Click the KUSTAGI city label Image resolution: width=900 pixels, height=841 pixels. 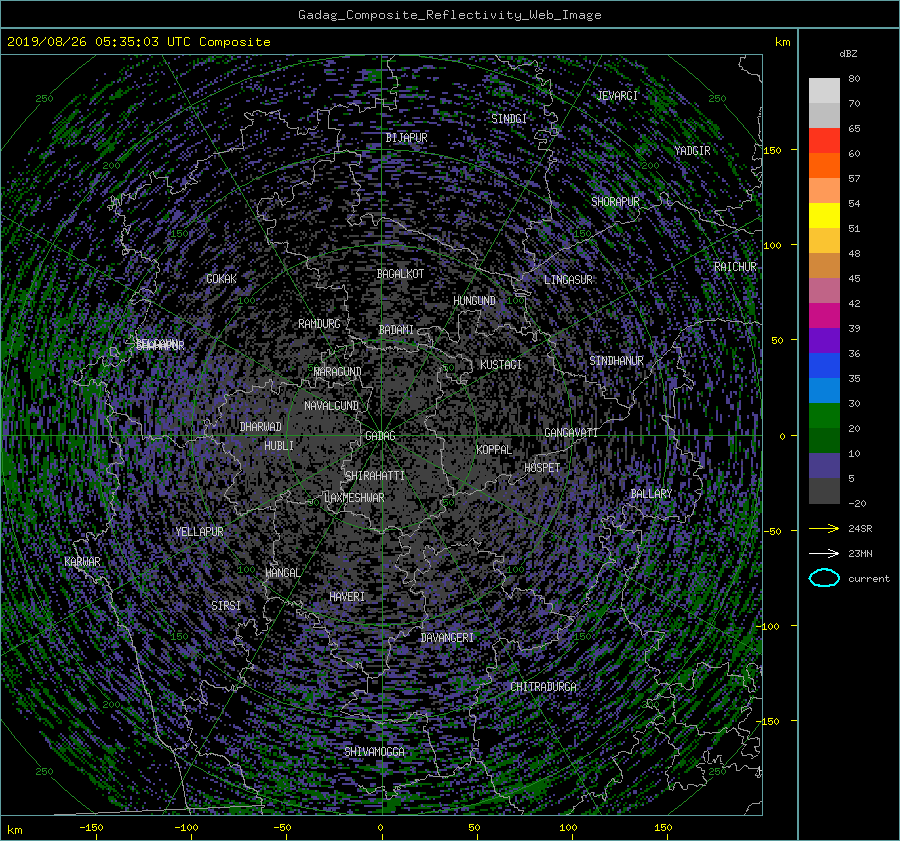point(501,365)
